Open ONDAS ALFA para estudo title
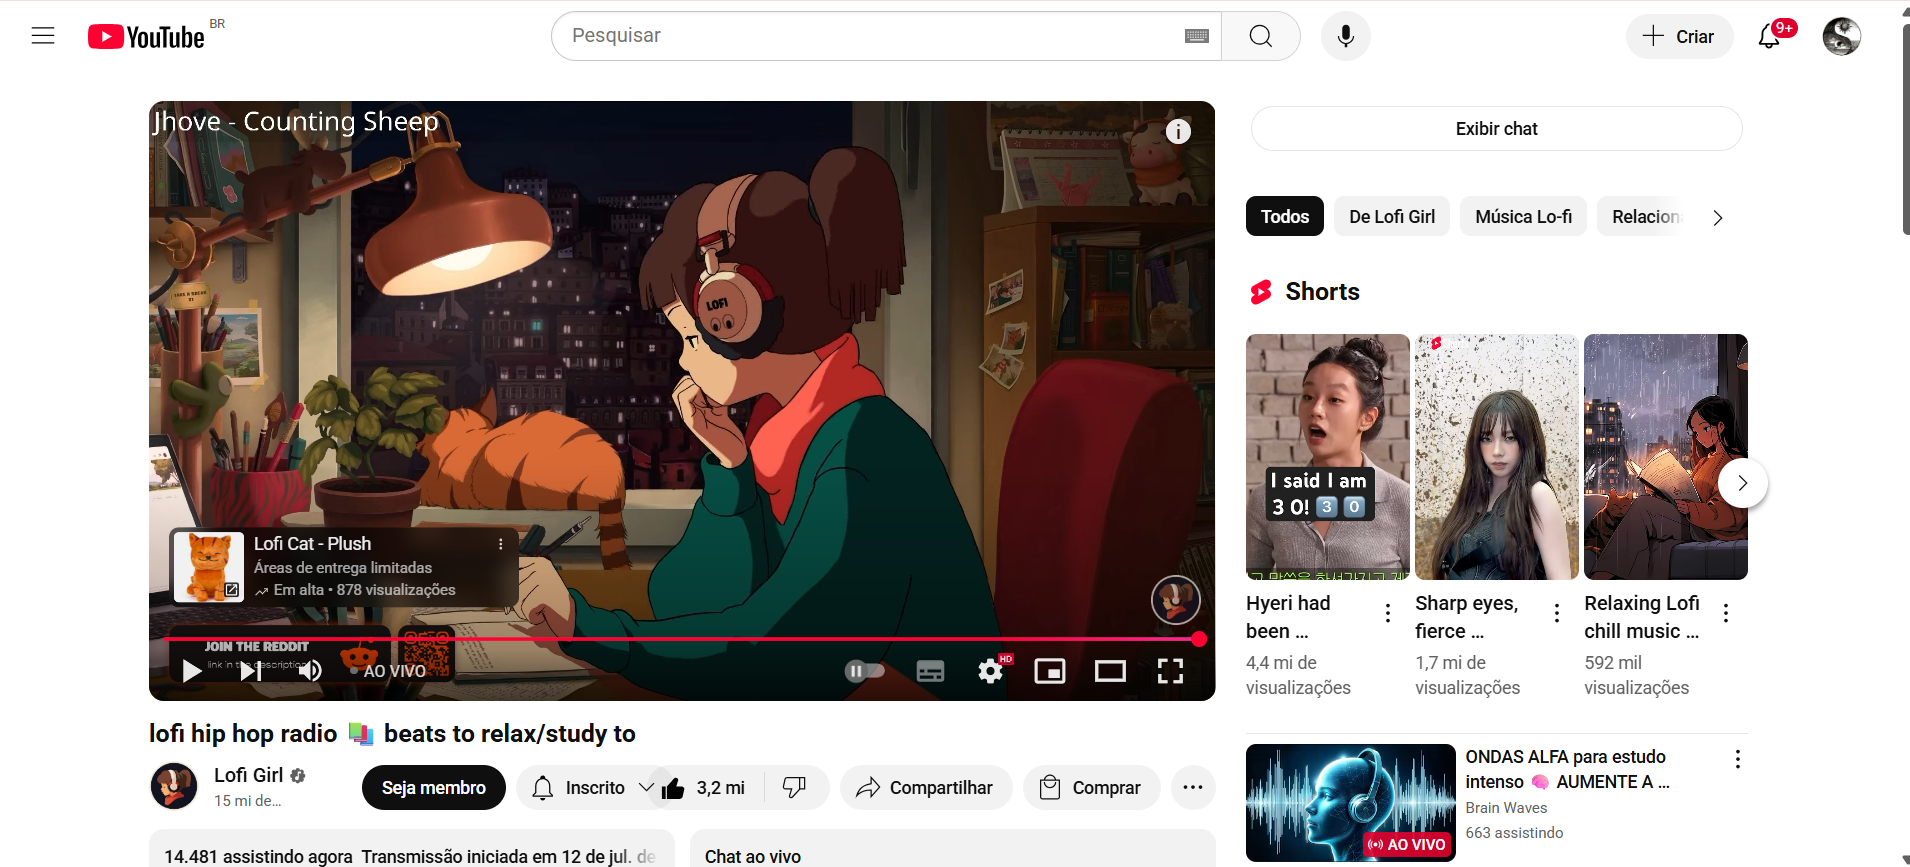Image resolution: width=1910 pixels, height=867 pixels. [1567, 769]
